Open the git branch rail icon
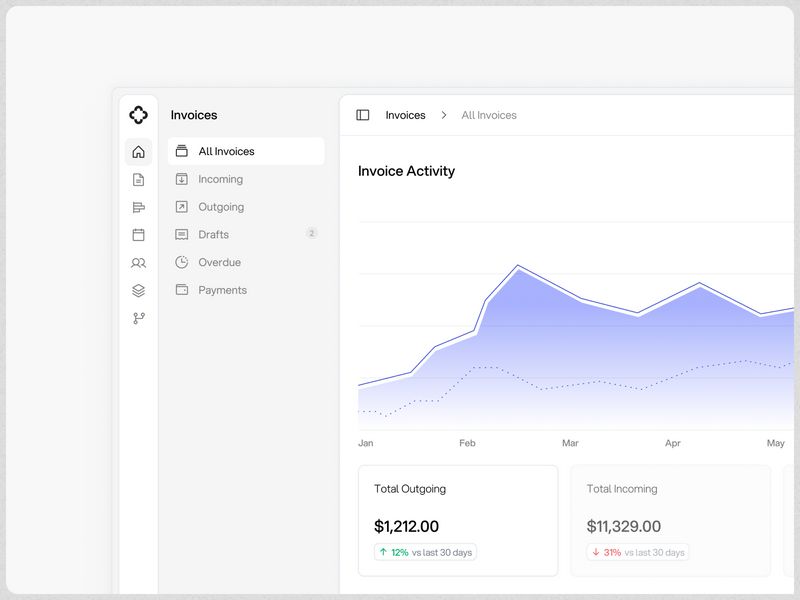This screenshot has width=800, height=600. point(139,318)
